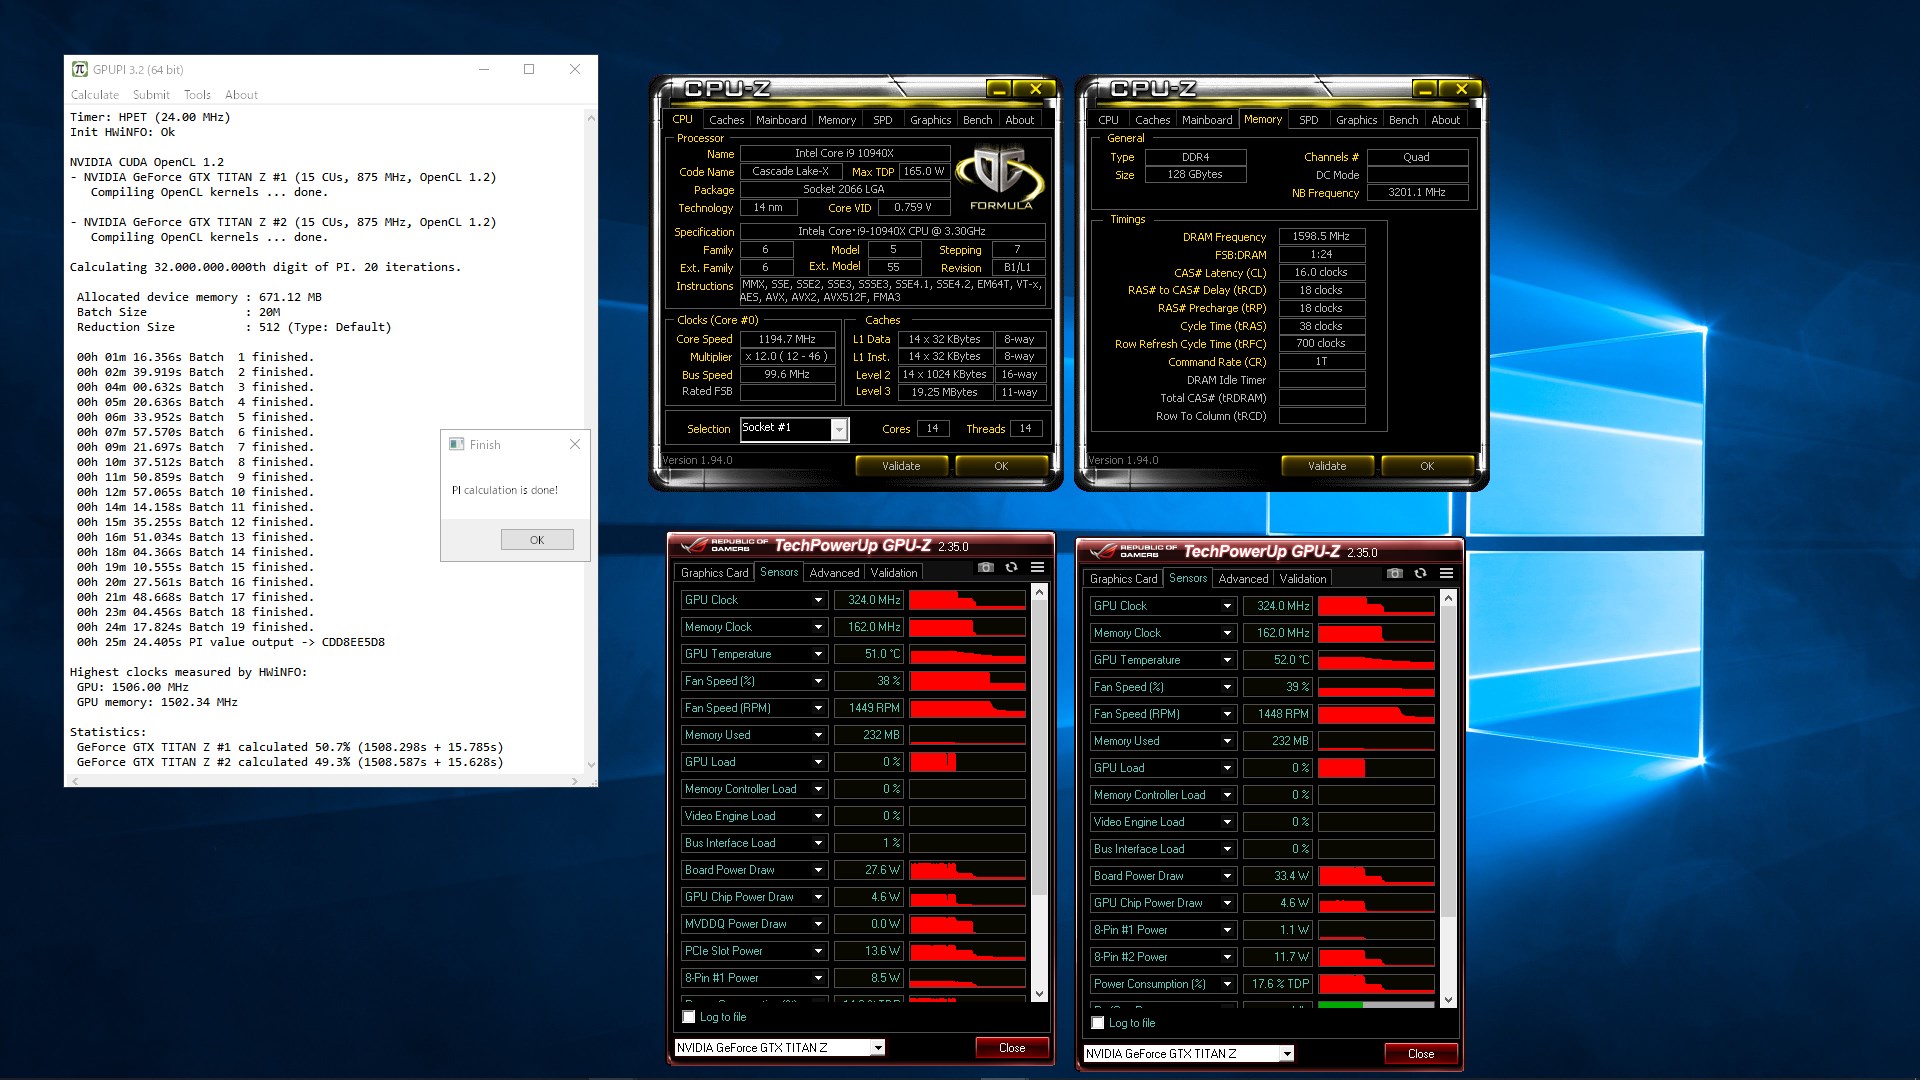The image size is (1920, 1080).
Task: Click screenshot camera icon in right GPU-Z window
Action: click(x=1394, y=574)
